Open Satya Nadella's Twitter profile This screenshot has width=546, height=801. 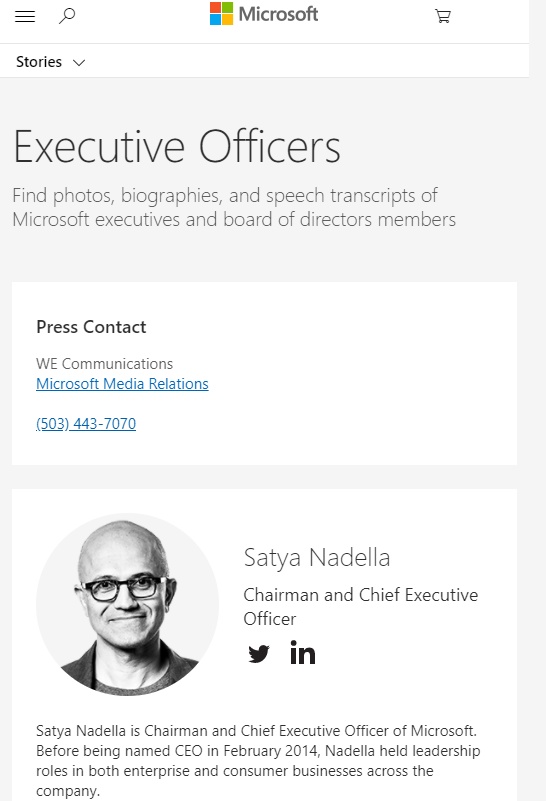click(259, 653)
